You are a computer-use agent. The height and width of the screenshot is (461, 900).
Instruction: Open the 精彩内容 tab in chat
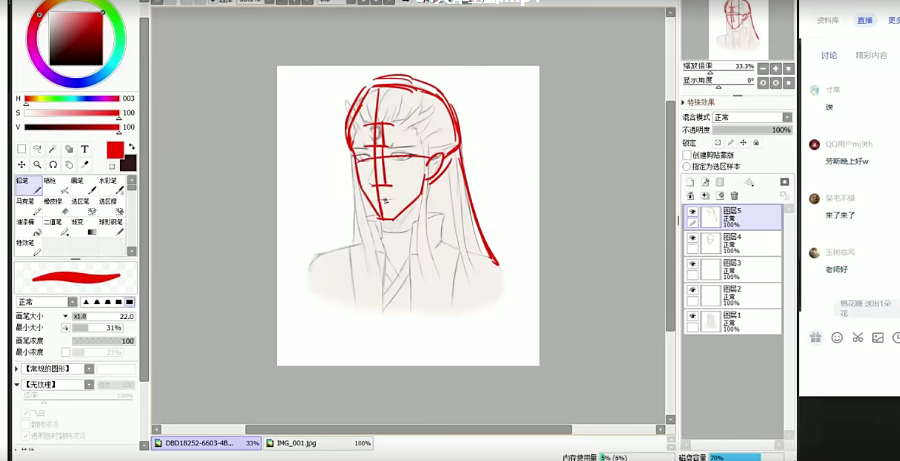pyautogui.click(x=870, y=55)
